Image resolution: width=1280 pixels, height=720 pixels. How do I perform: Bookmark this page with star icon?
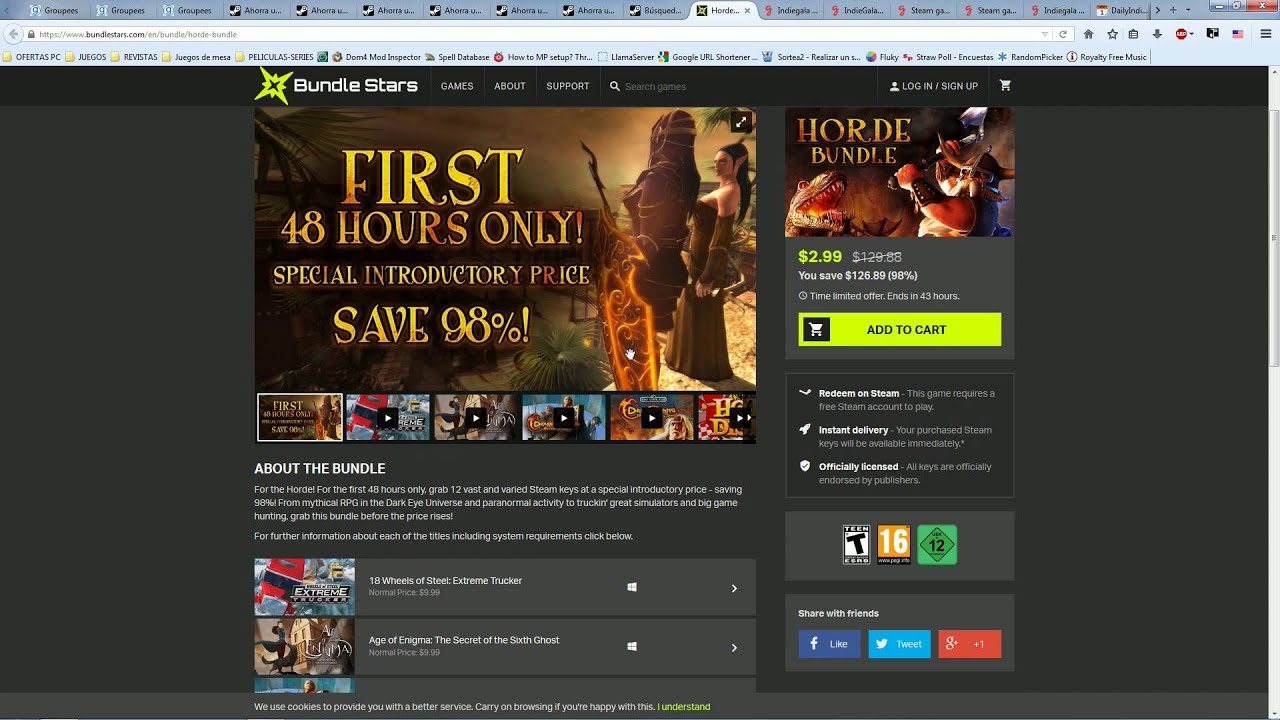1112,34
